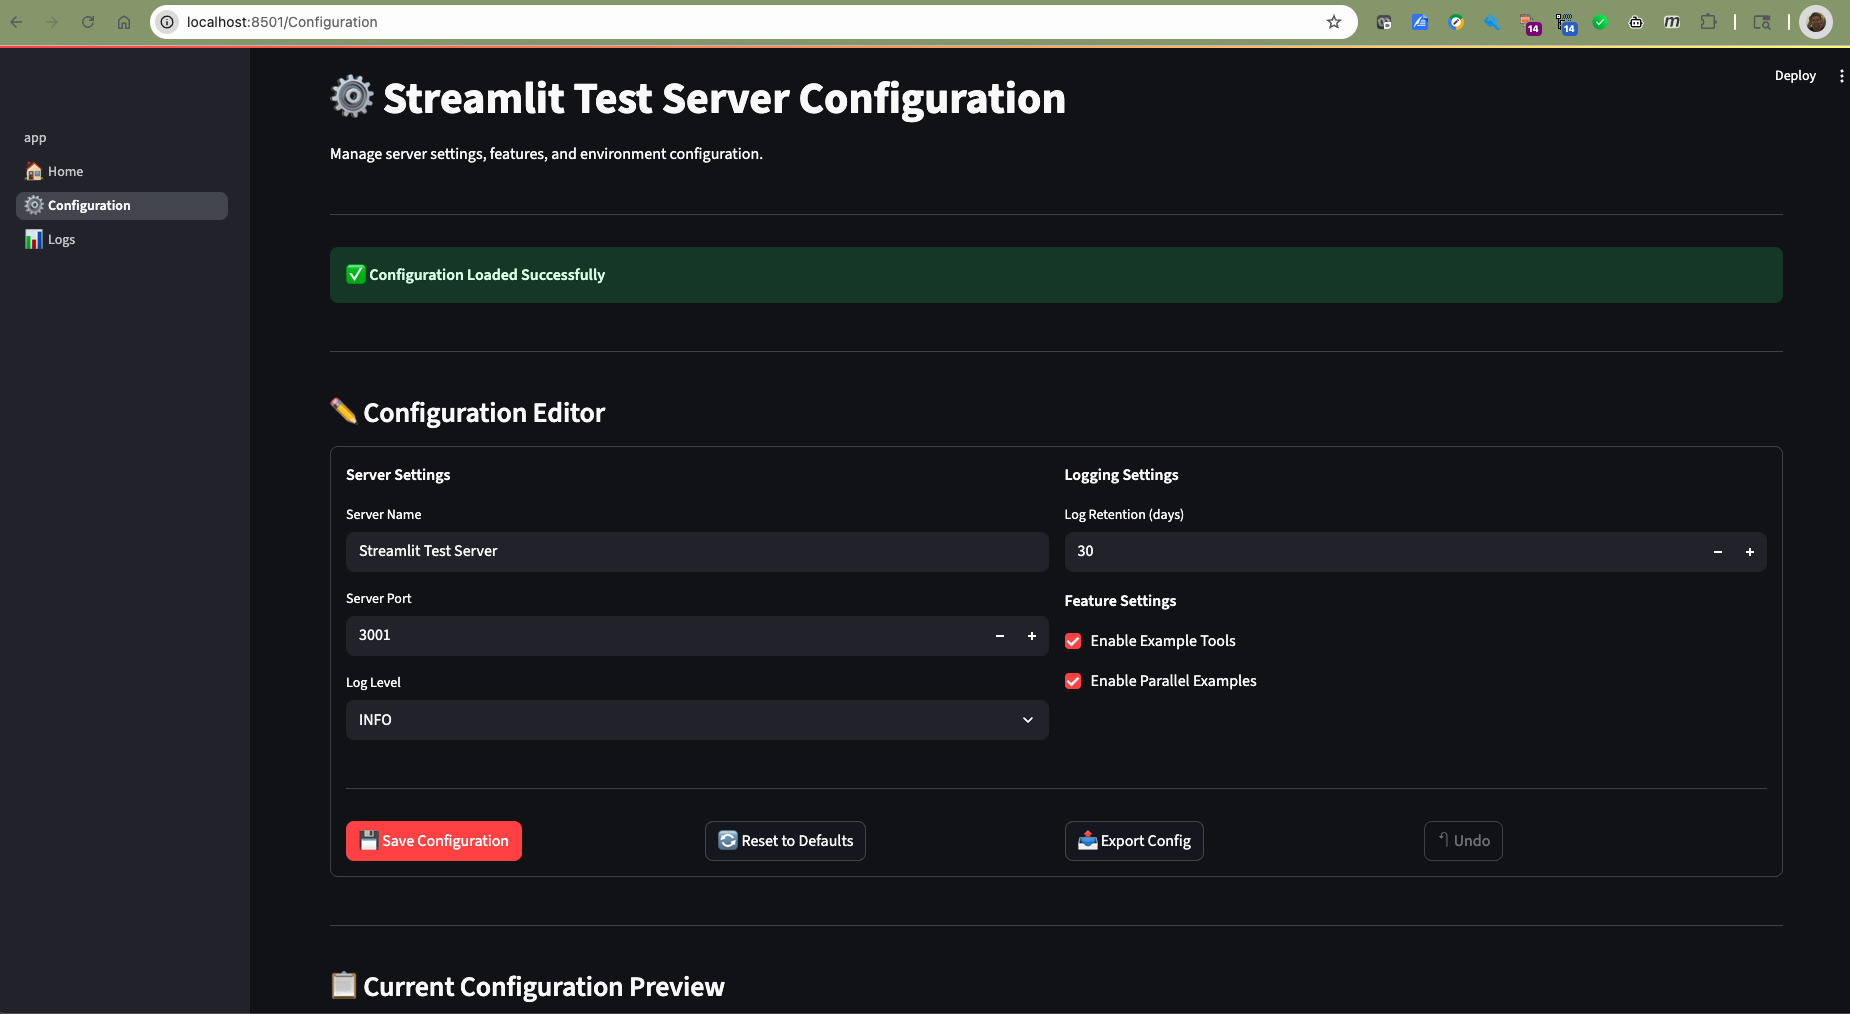Click the Configuration gear icon in sidebar
The image size is (1850, 1014).
[34, 205]
